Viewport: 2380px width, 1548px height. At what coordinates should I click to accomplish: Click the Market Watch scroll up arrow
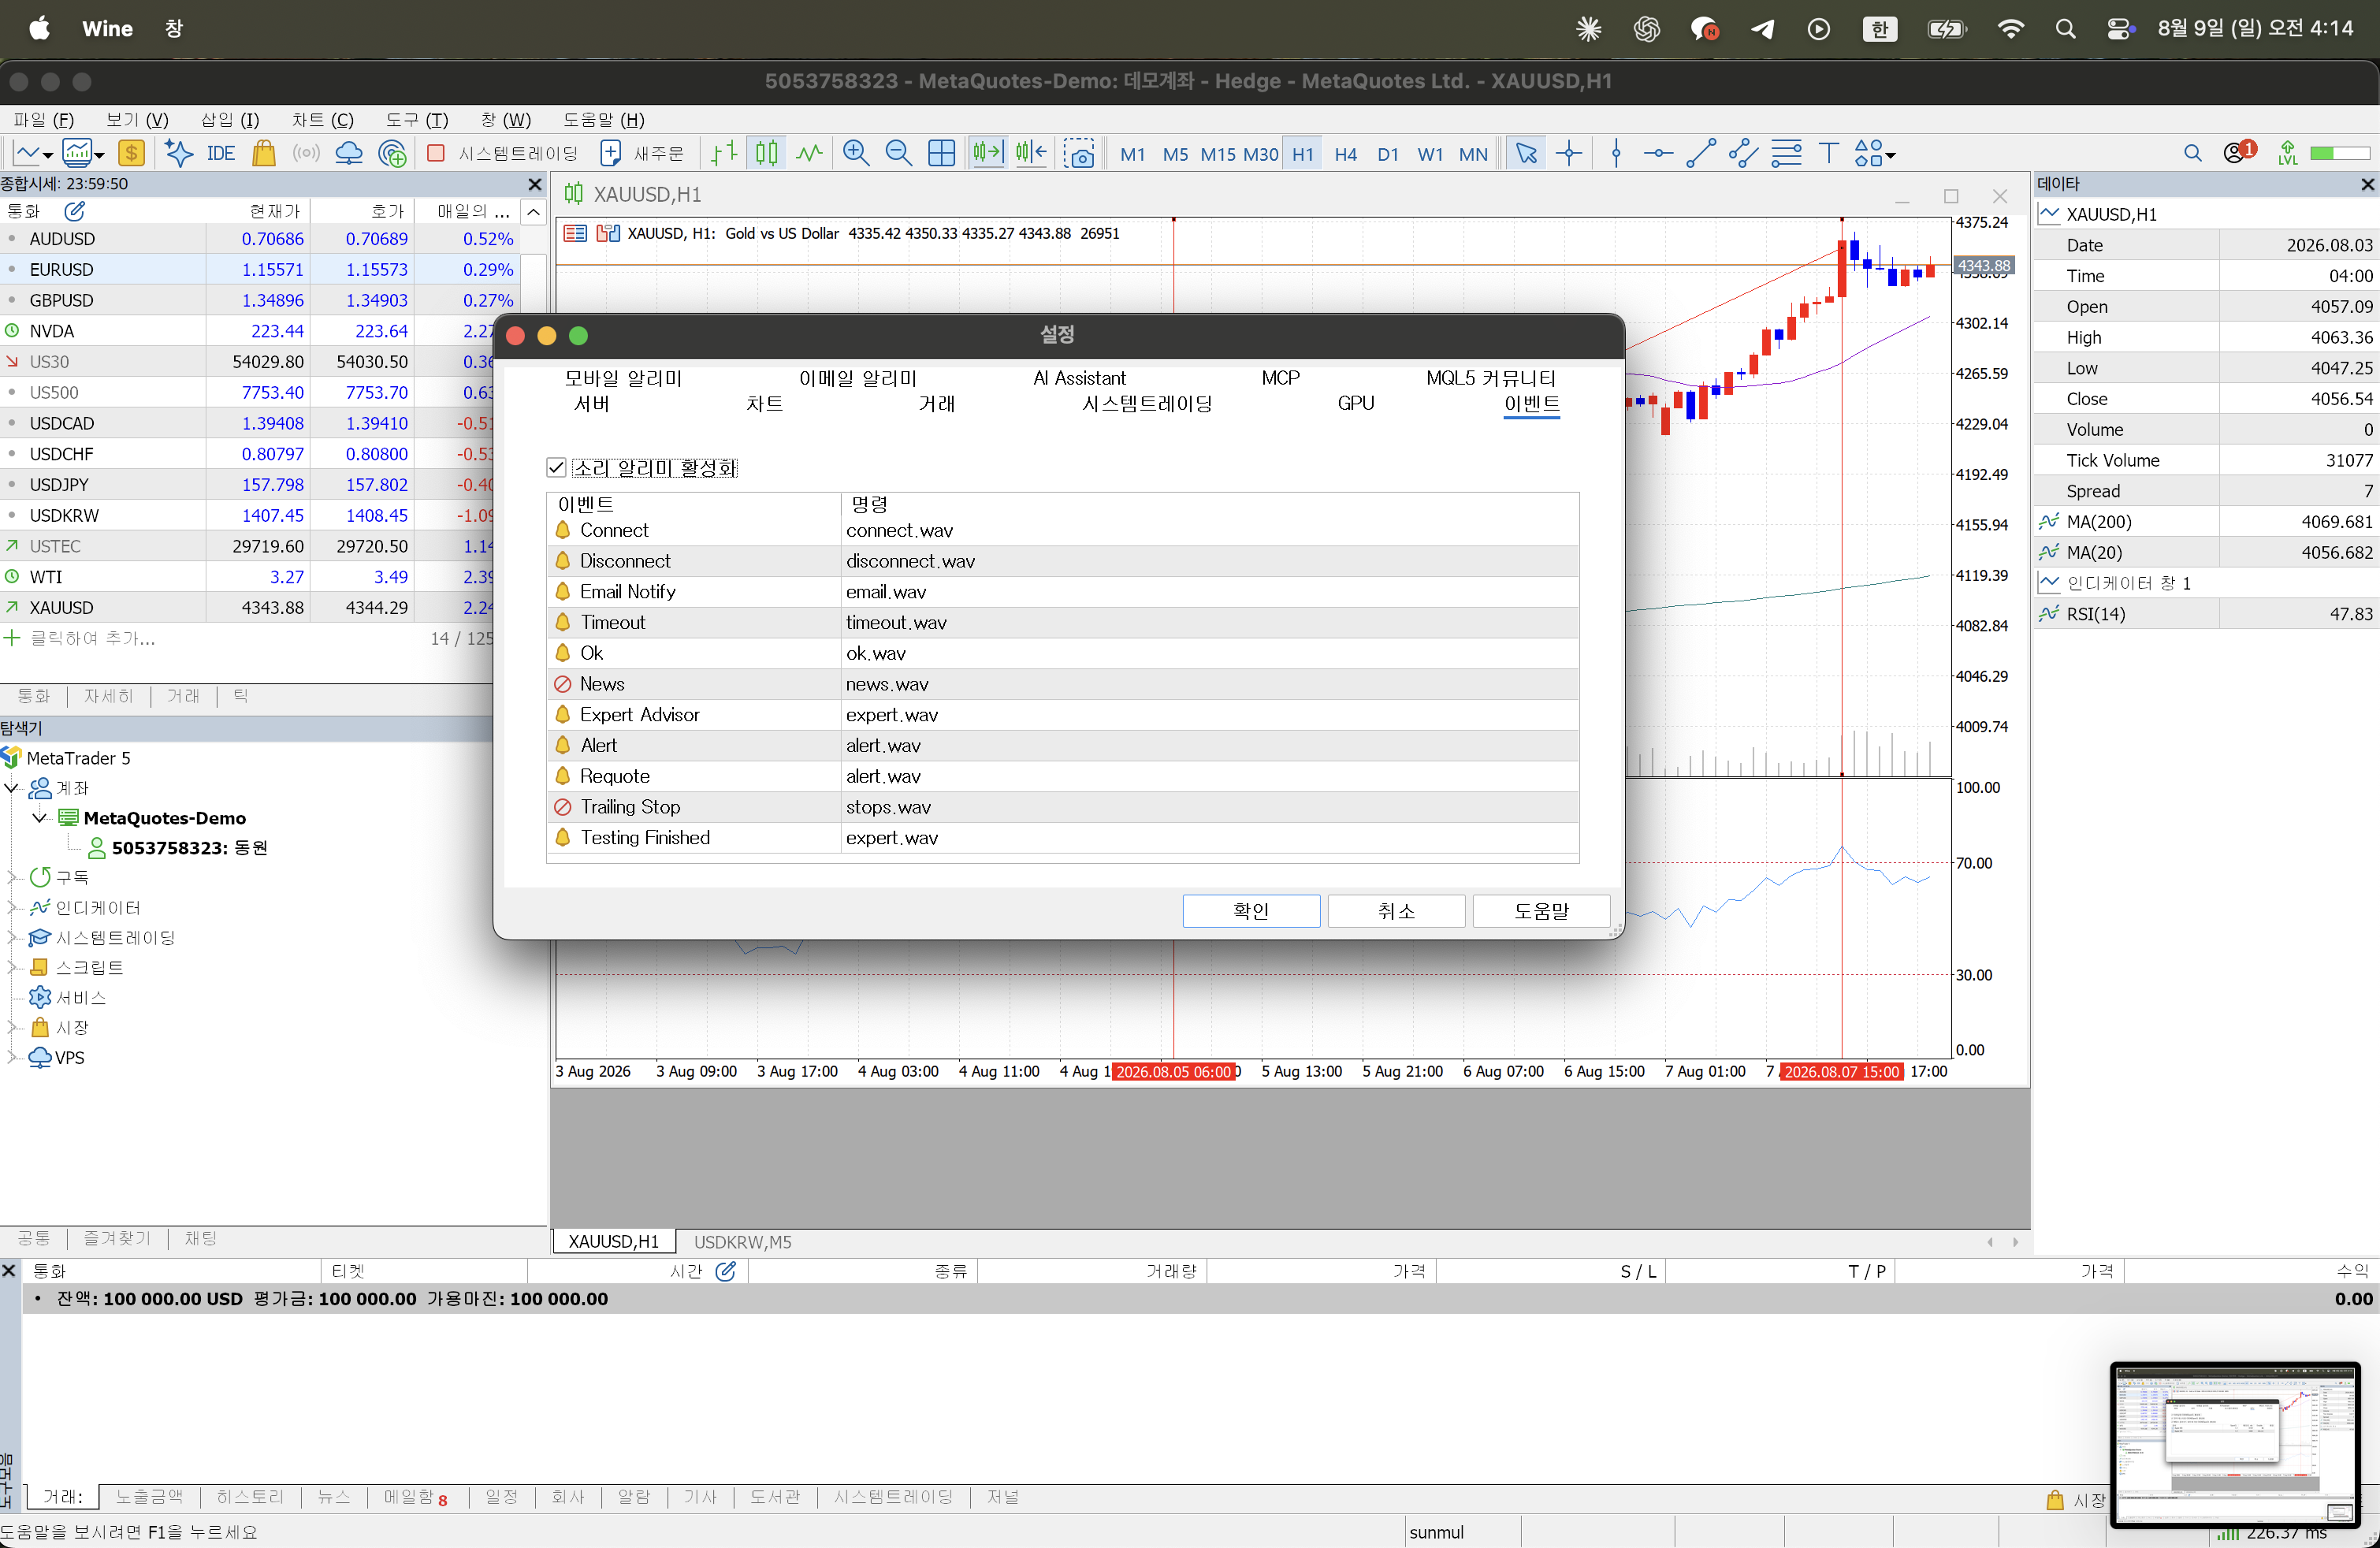534,212
